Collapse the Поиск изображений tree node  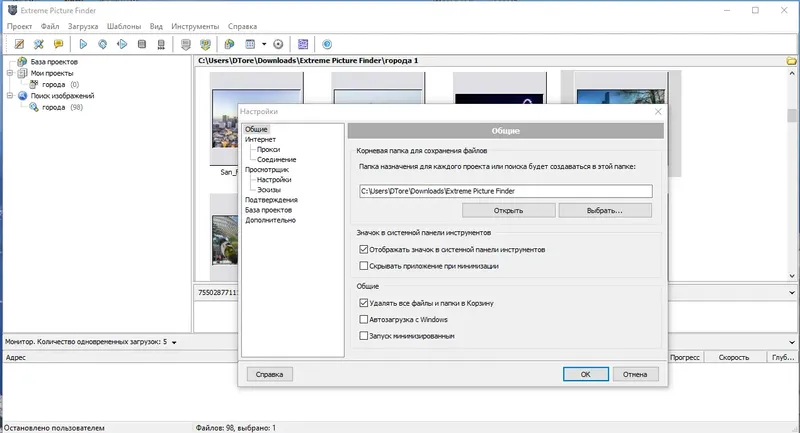click(x=10, y=96)
